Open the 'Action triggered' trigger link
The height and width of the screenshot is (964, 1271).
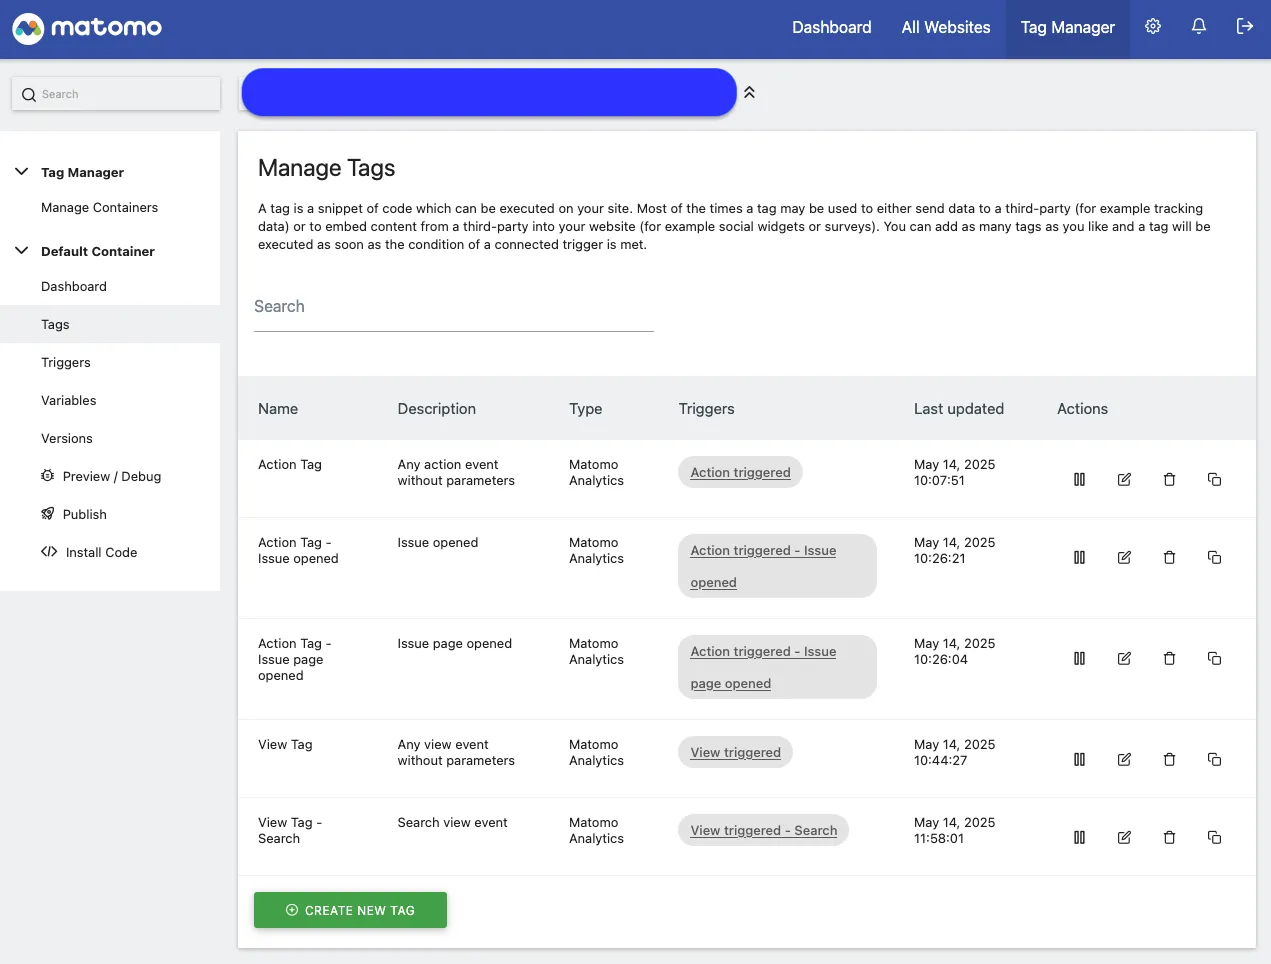coord(740,473)
